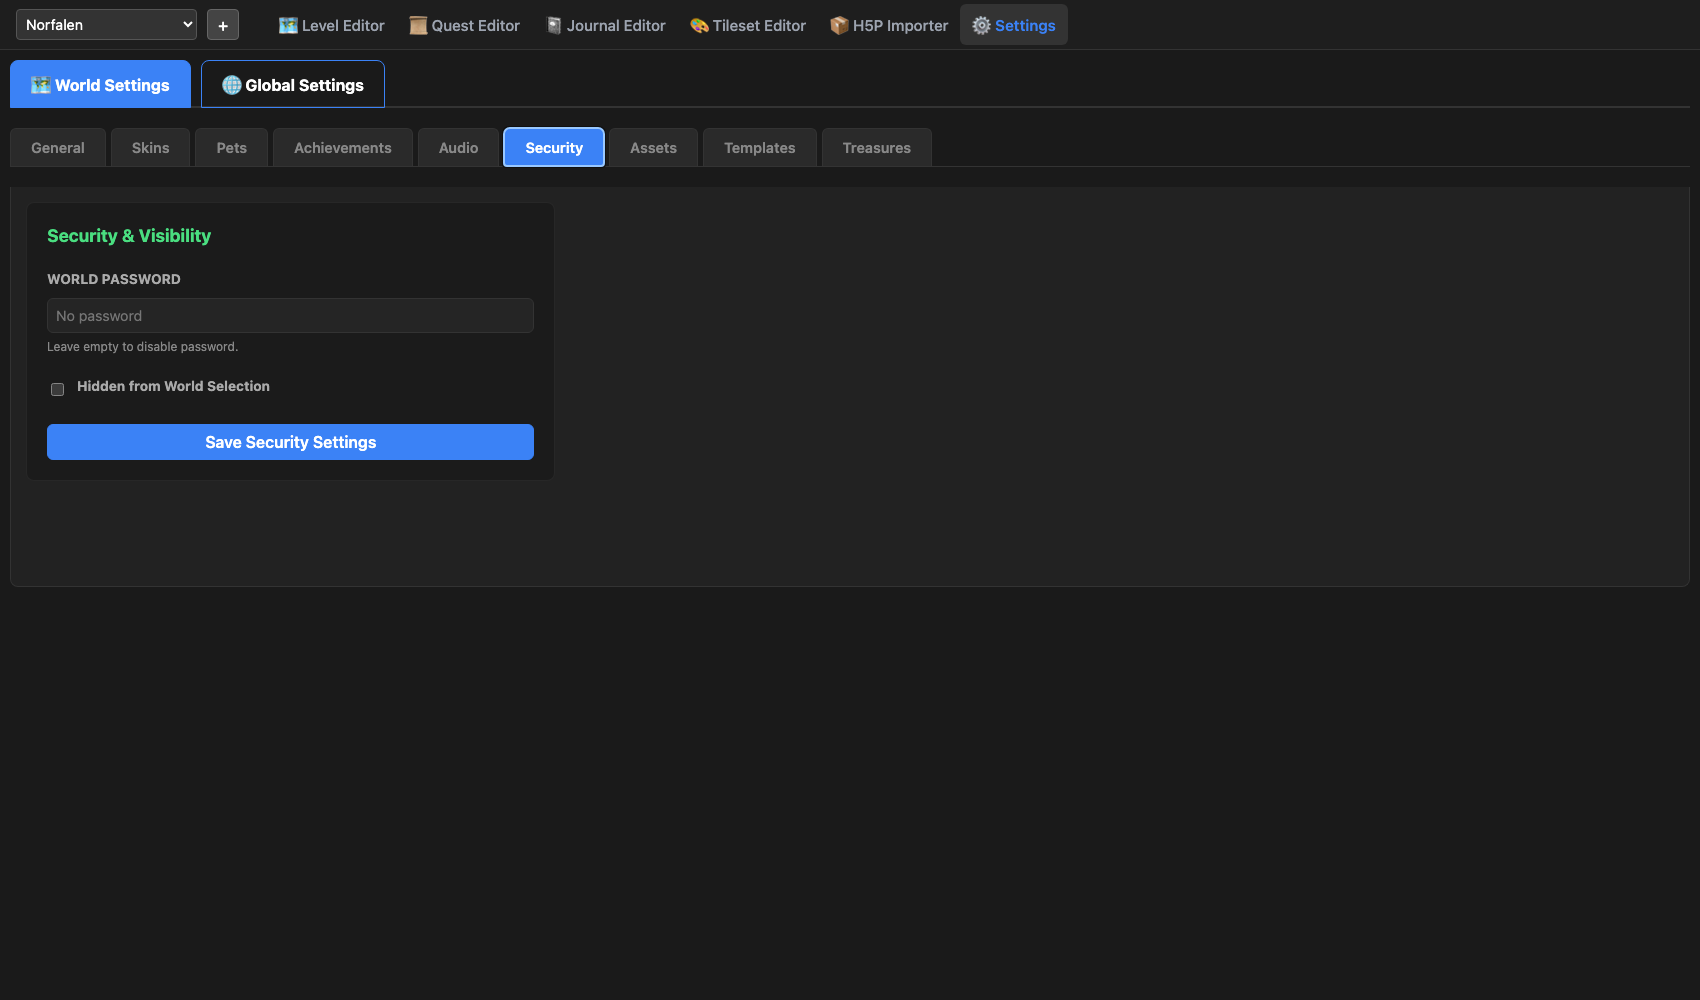The image size is (1700, 1000).
Task: Open the Quest Editor scroll icon
Action: [x=418, y=26]
